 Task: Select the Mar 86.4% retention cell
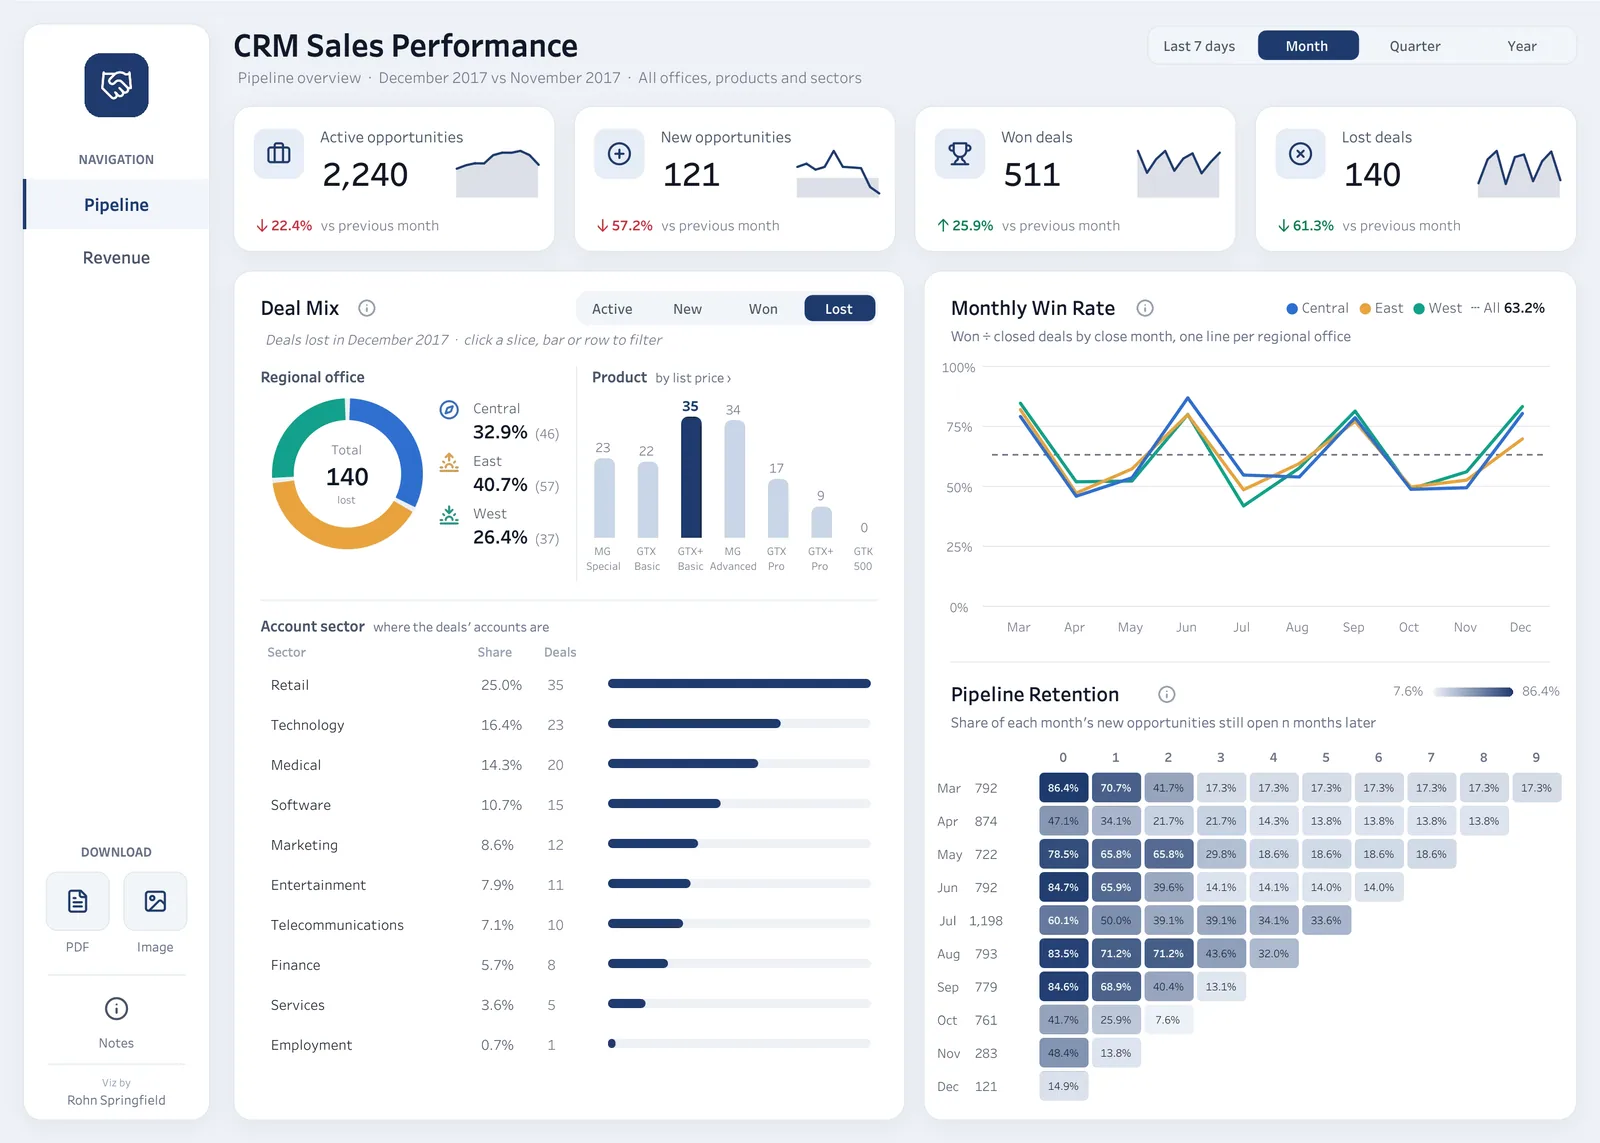[1063, 788]
